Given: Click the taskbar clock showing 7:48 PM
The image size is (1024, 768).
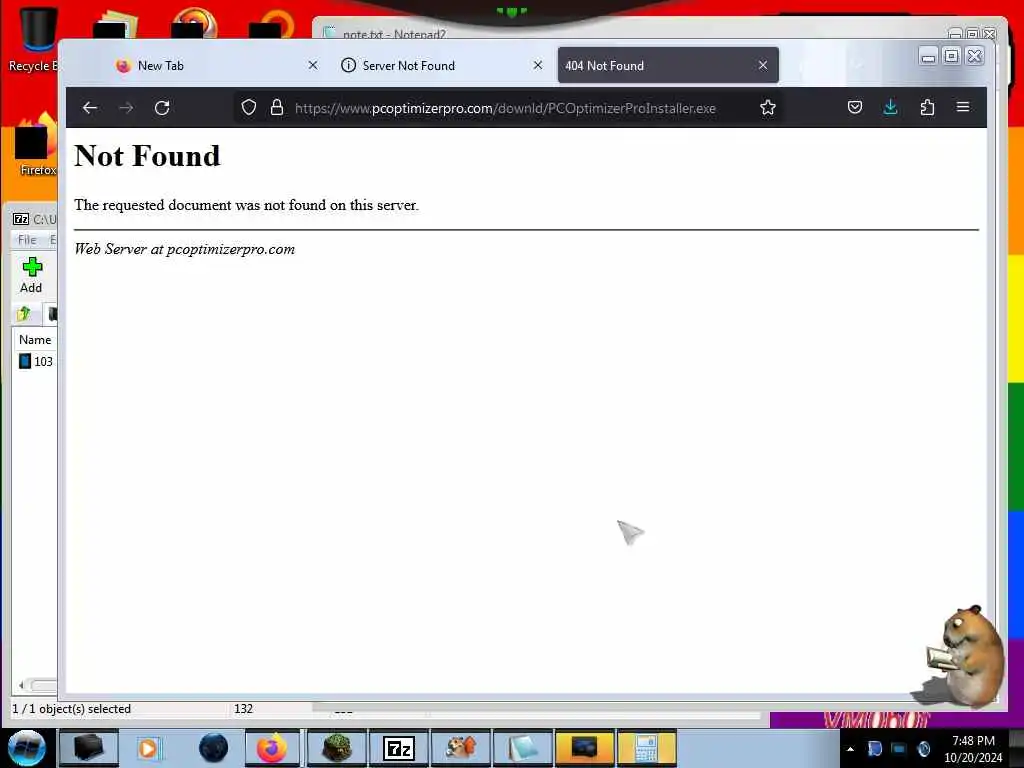Looking at the screenshot, I should coord(973,749).
